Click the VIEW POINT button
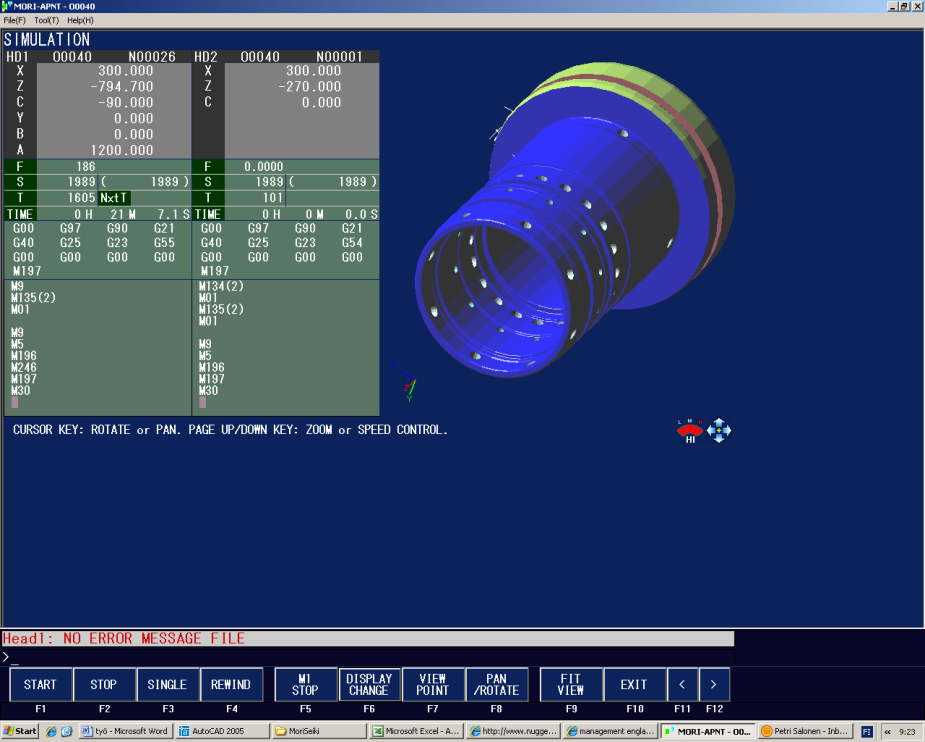Screen dimensions: 925x742 click(433, 685)
